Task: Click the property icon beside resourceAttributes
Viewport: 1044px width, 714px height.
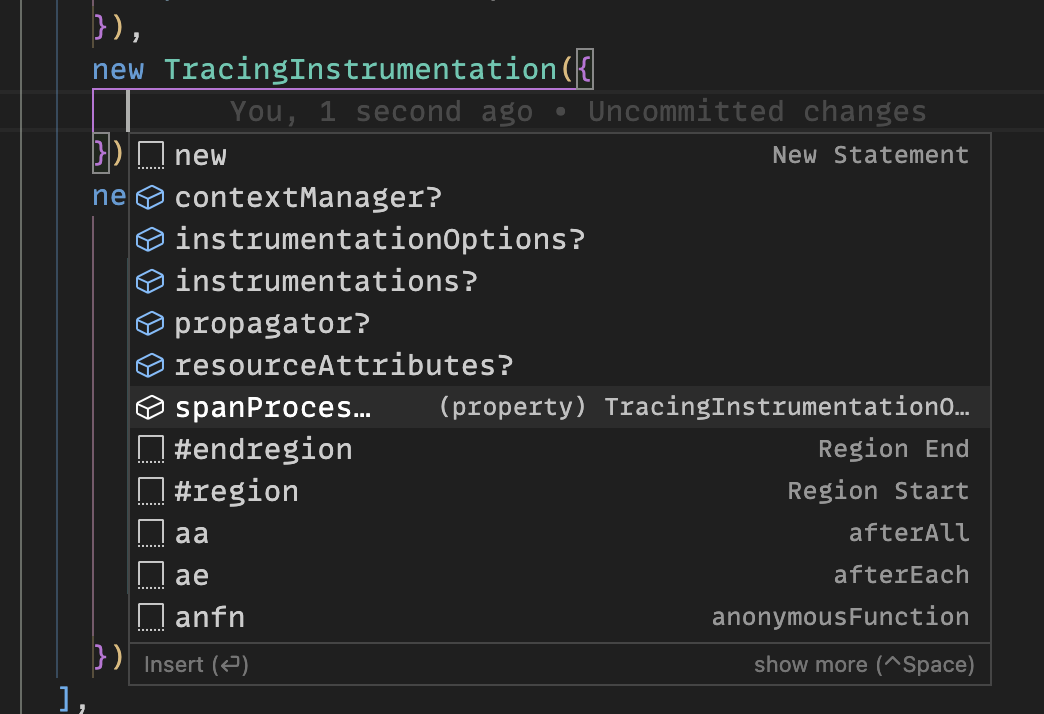Action: [149, 365]
